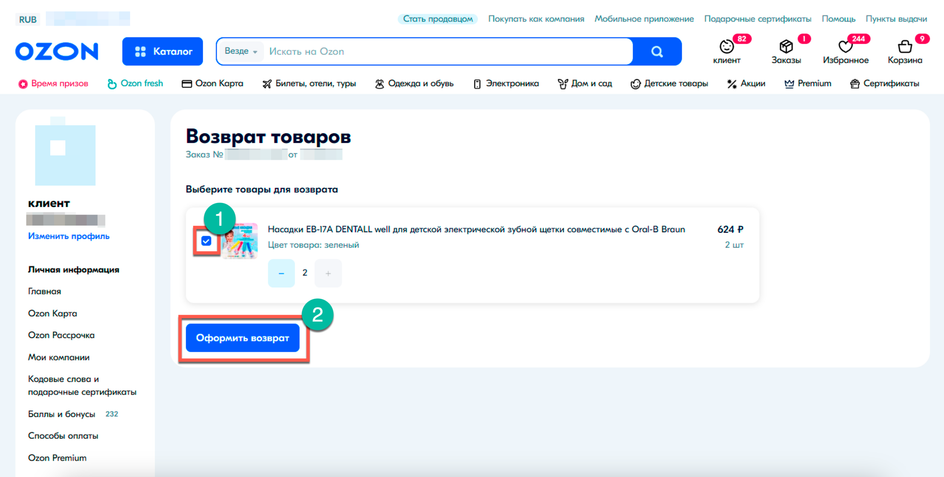The width and height of the screenshot is (944, 477).
Task: Open the Помощь link
Action: [839, 19]
